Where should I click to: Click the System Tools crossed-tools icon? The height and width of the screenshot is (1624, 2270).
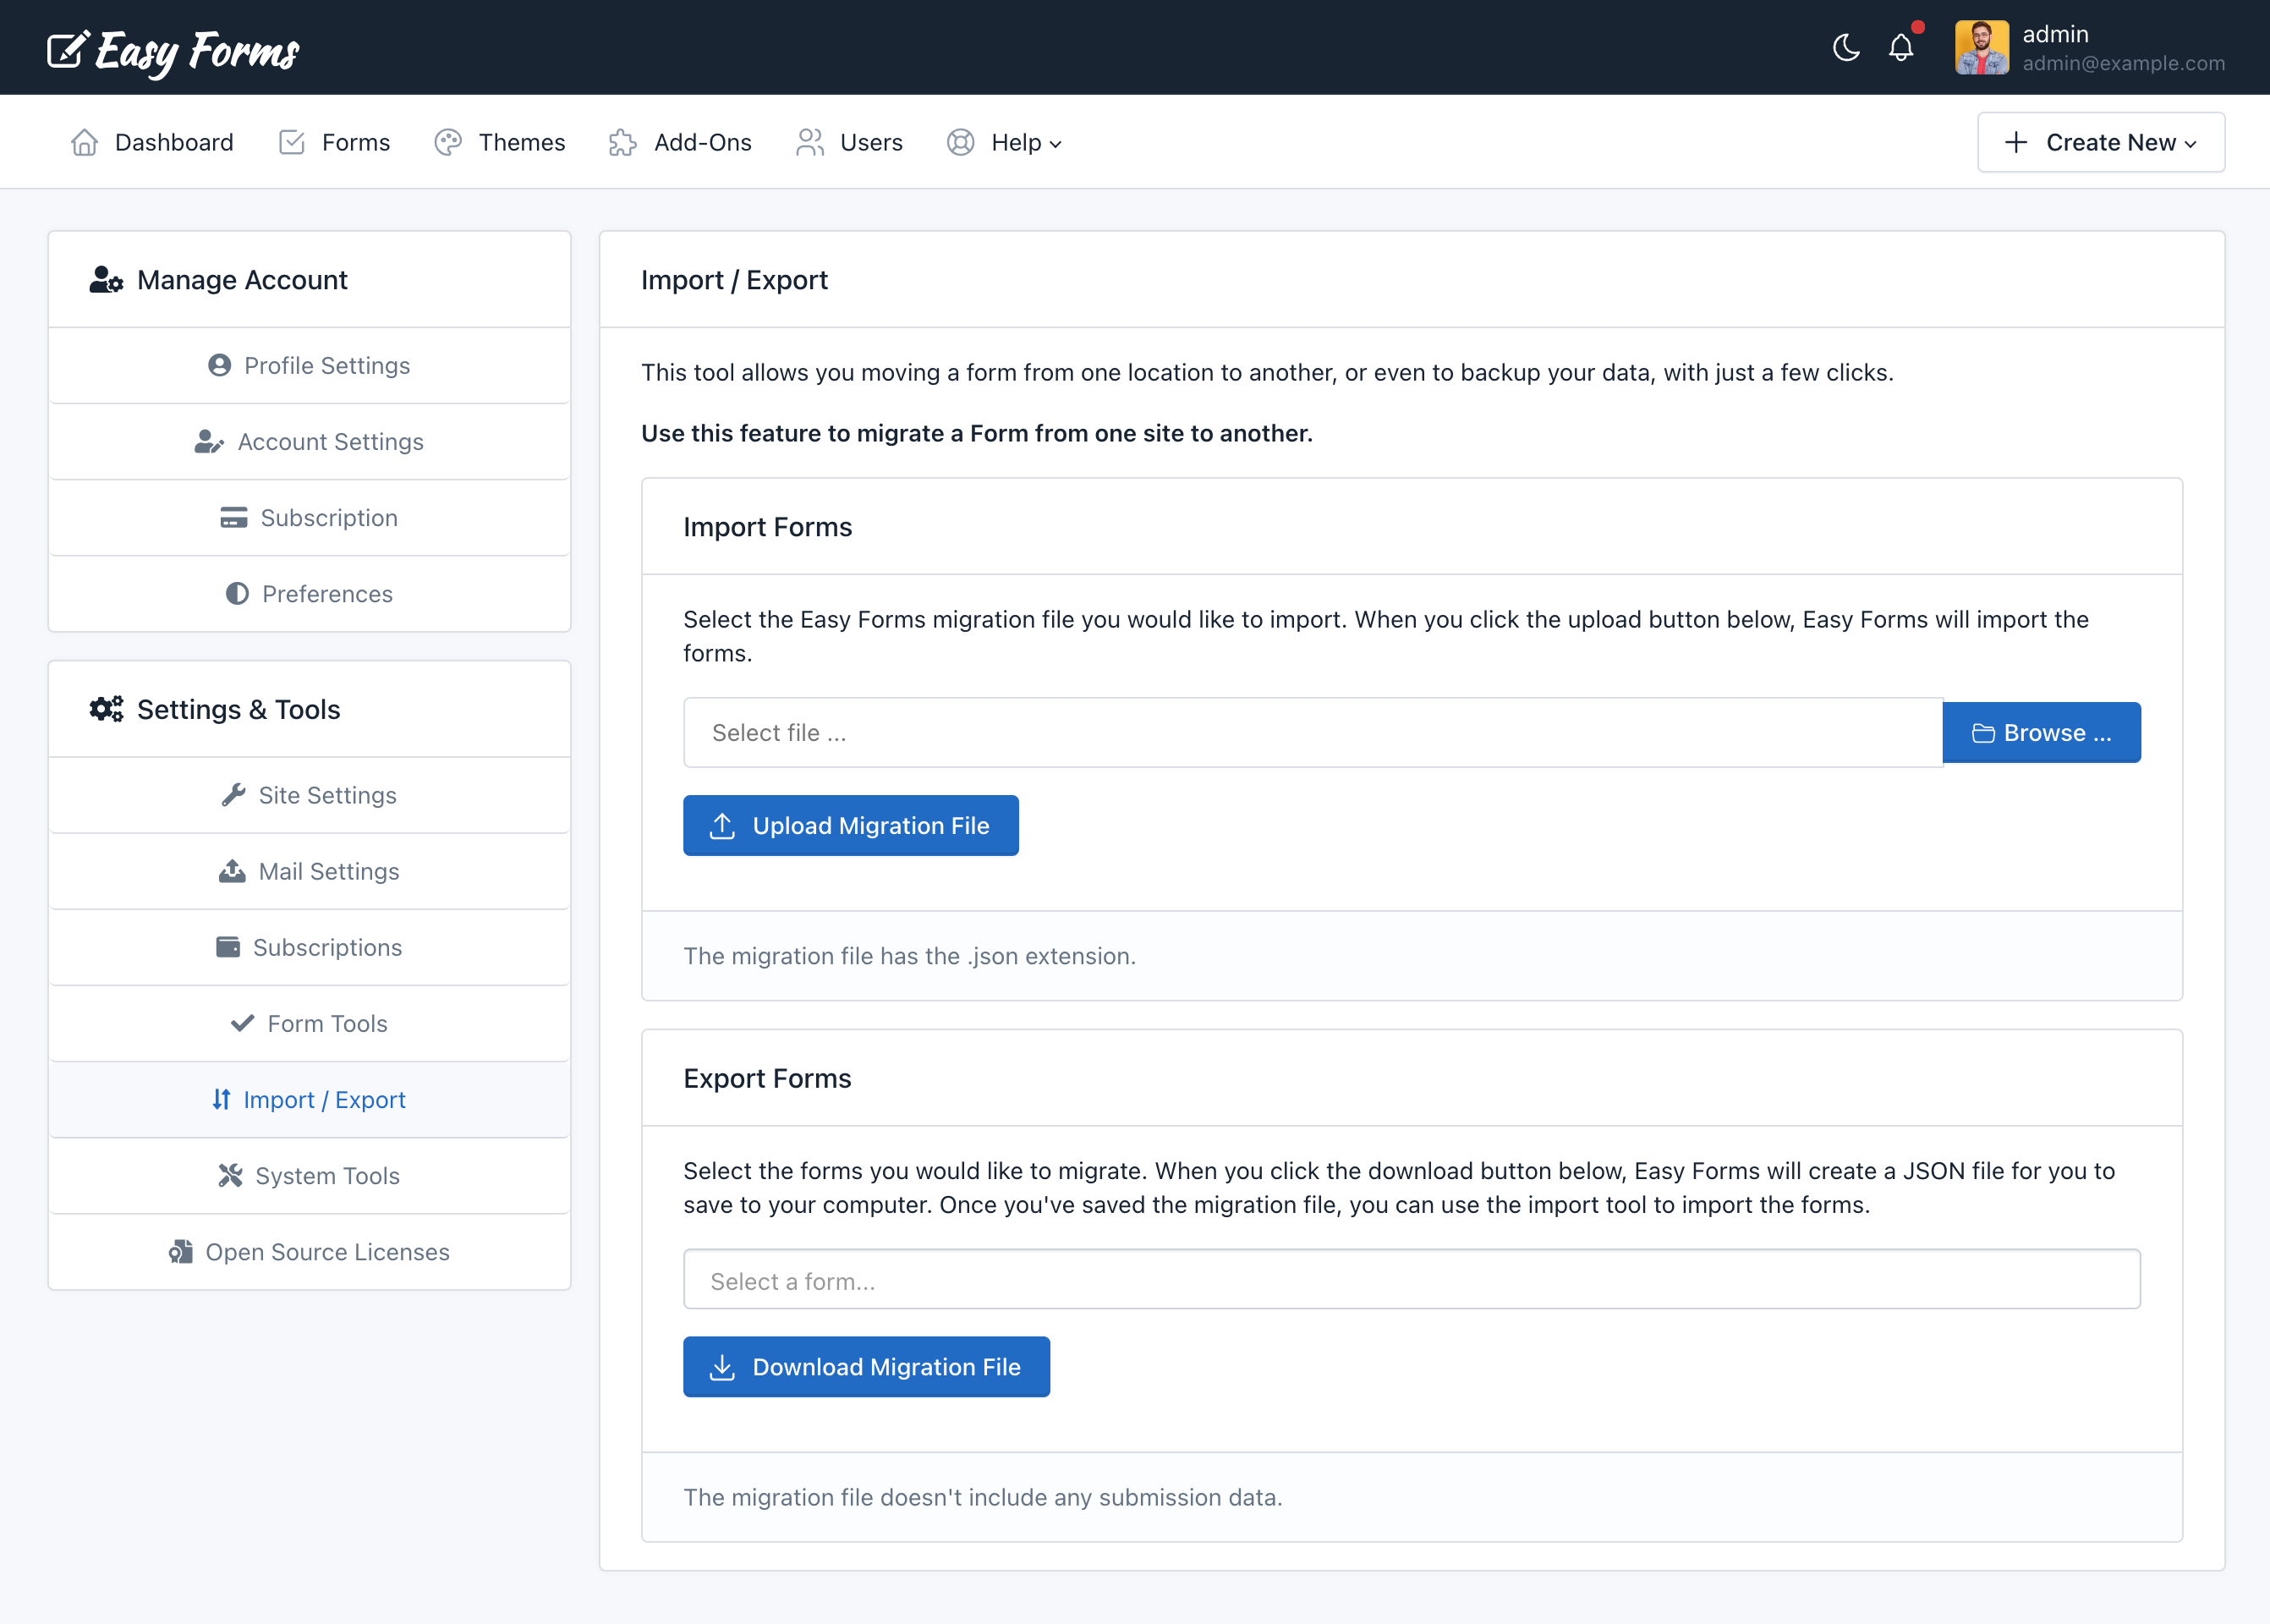tap(231, 1175)
